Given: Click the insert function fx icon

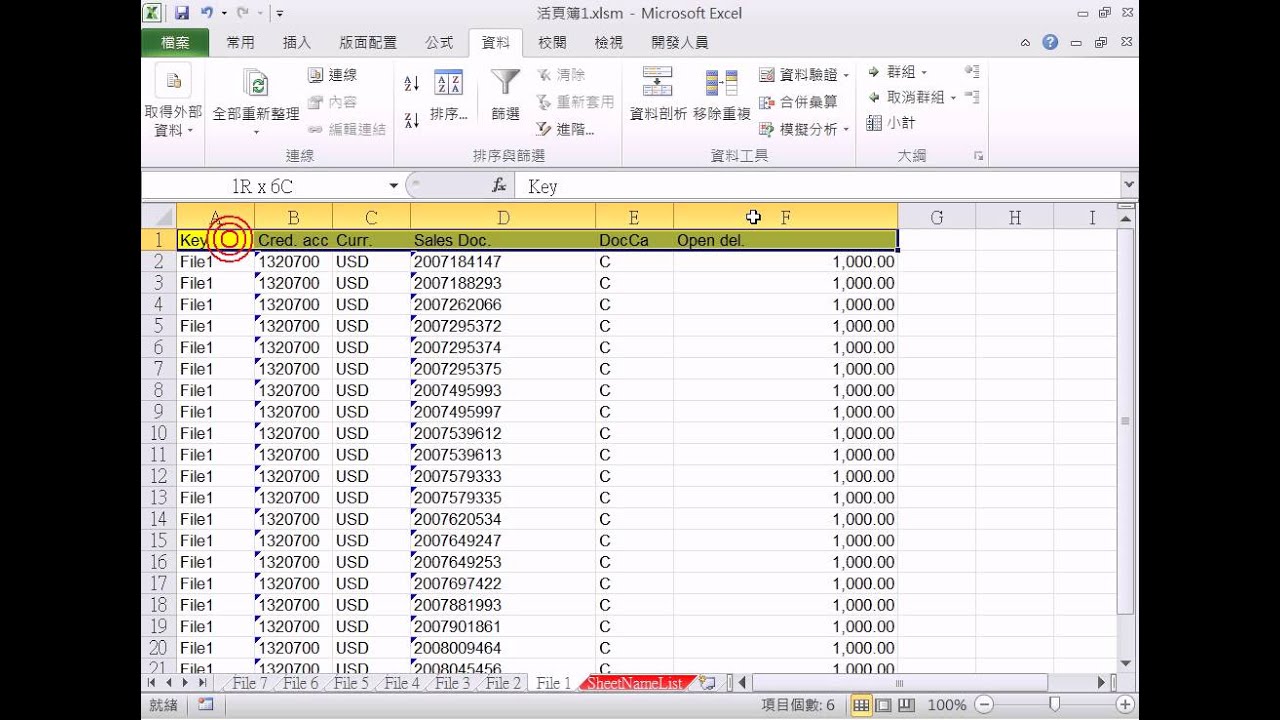Looking at the screenshot, I should pos(499,186).
